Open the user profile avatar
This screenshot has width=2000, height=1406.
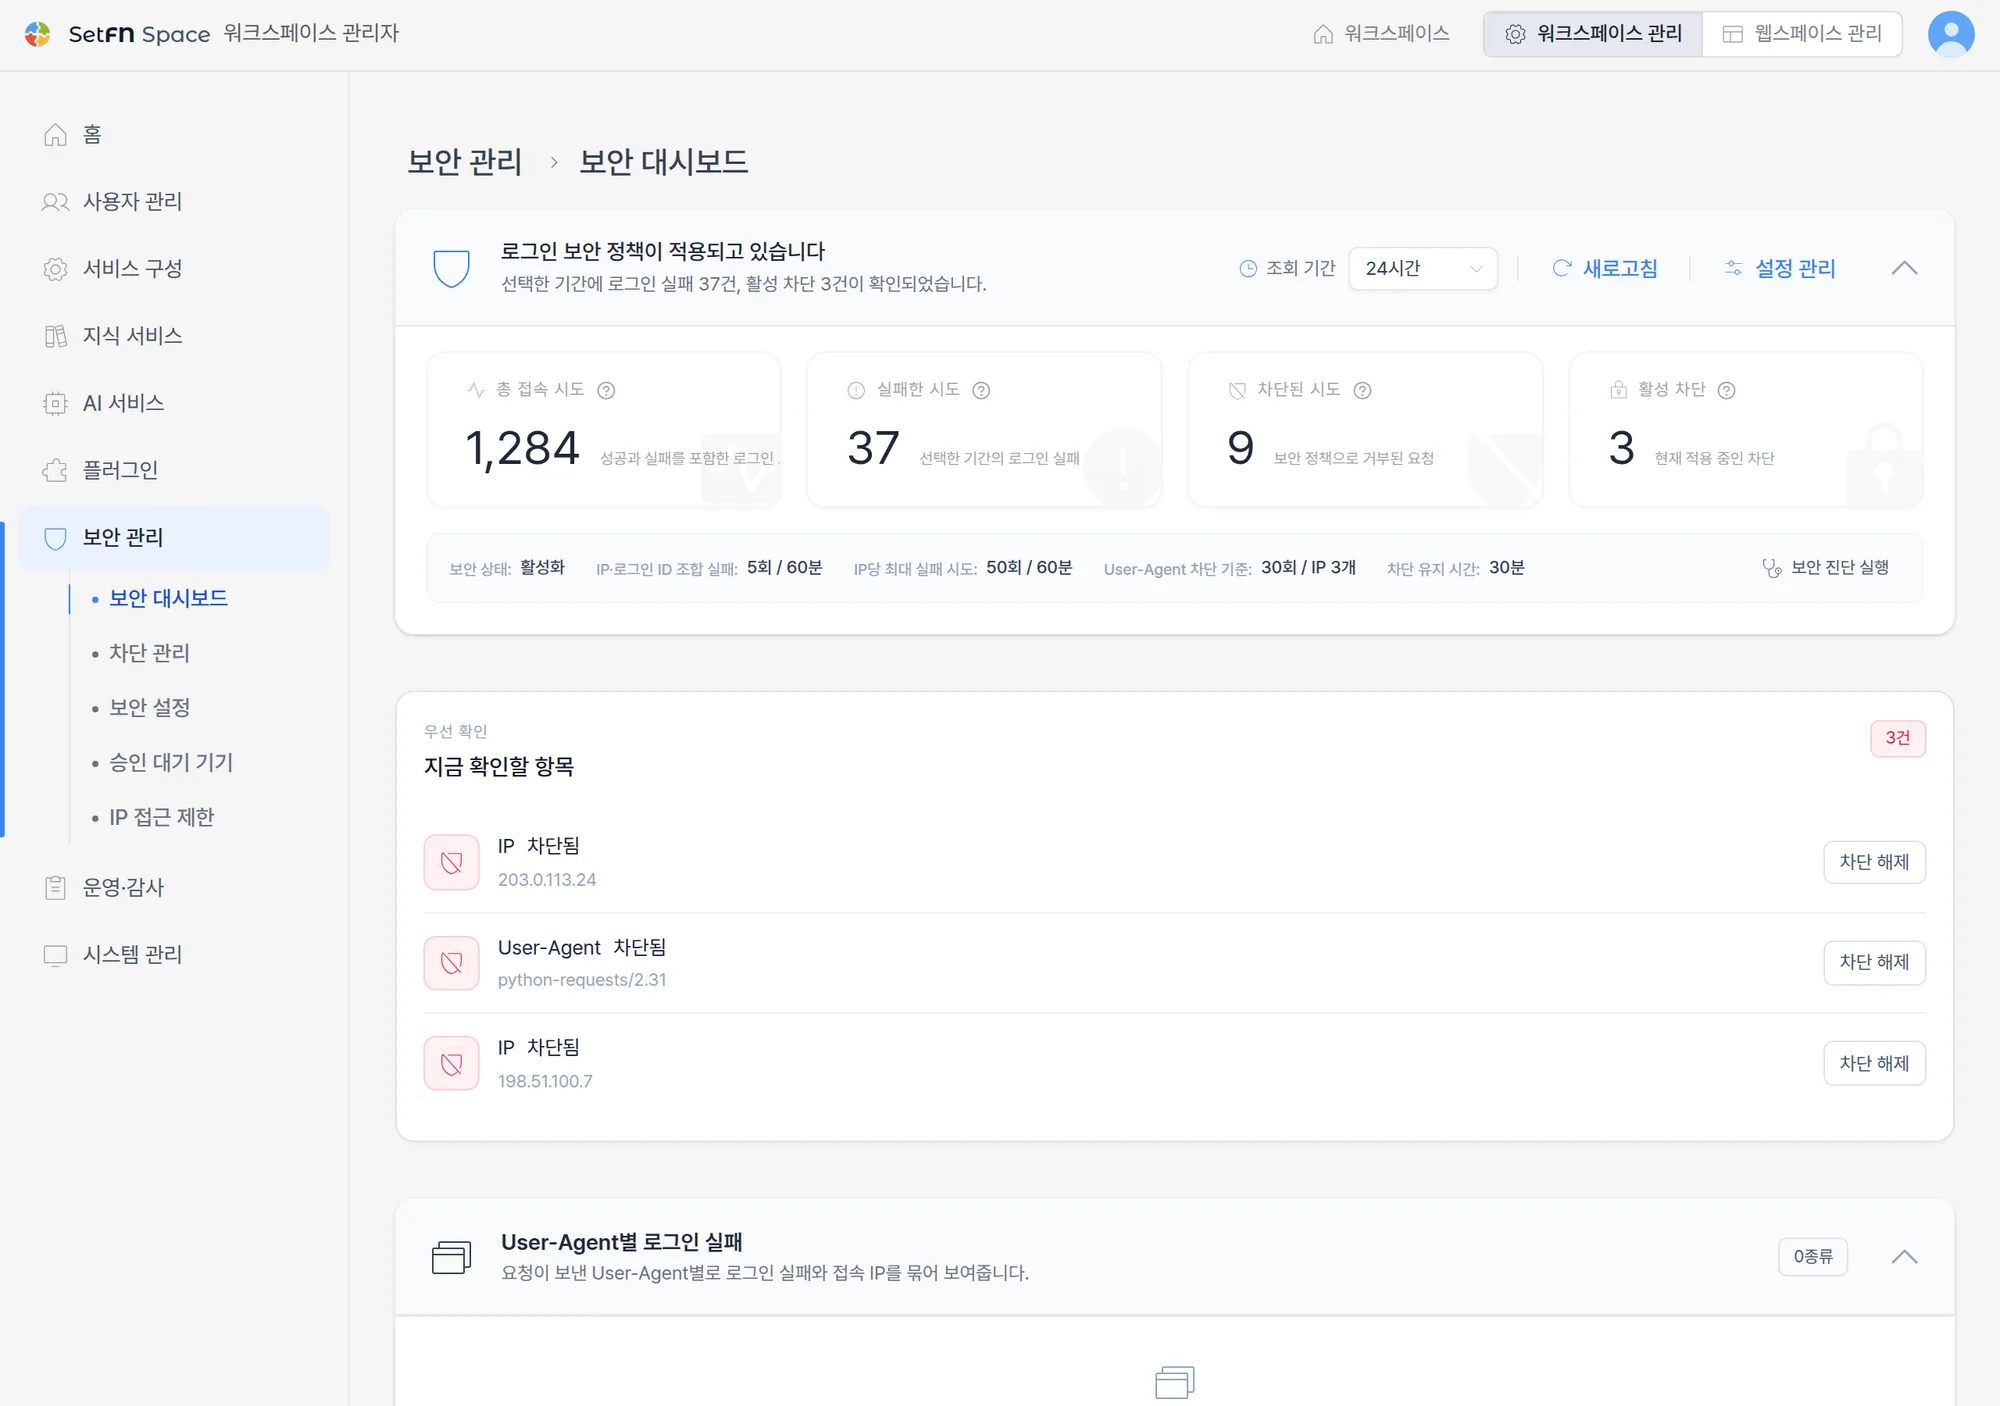pyautogui.click(x=1951, y=34)
